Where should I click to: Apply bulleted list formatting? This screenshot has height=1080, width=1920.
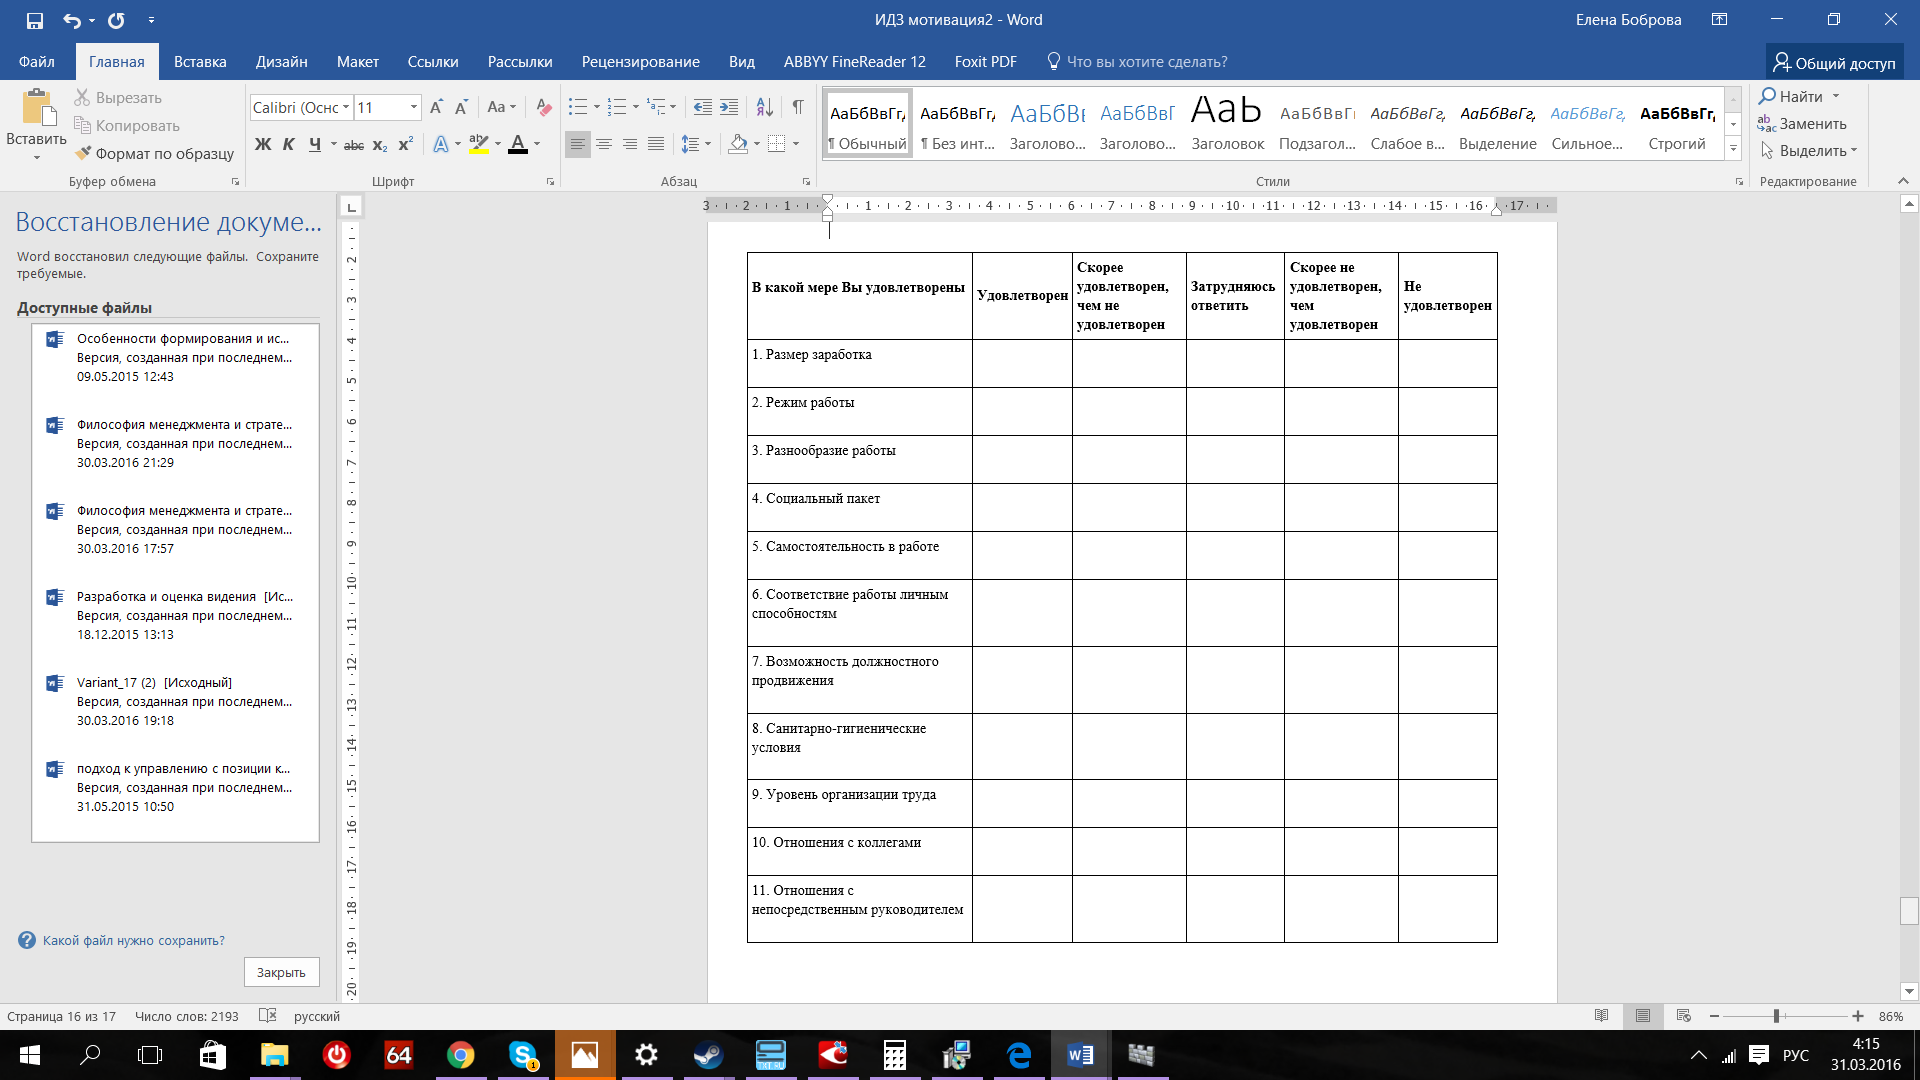578,107
